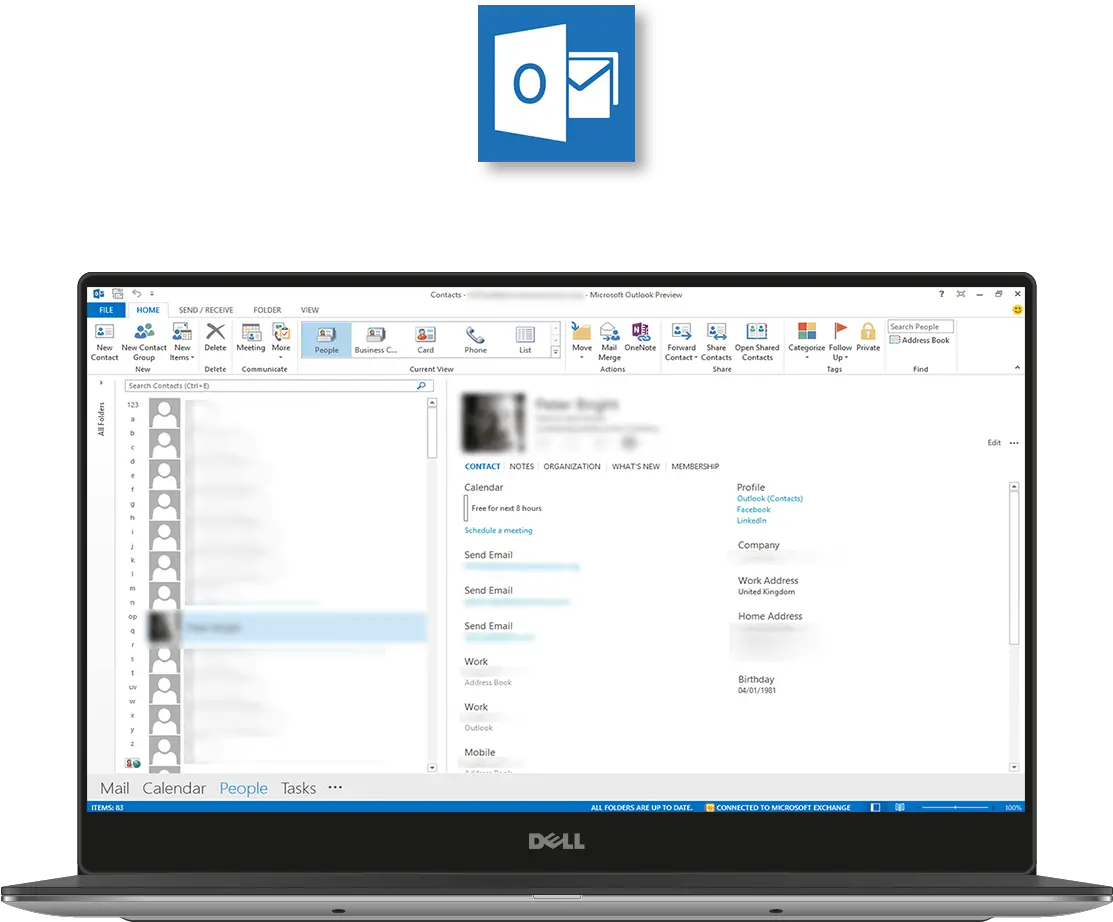The height and width of the screenshot is (922, 1113).
Task: Click the contact-group icon below letter z
Action: point(133,763)
